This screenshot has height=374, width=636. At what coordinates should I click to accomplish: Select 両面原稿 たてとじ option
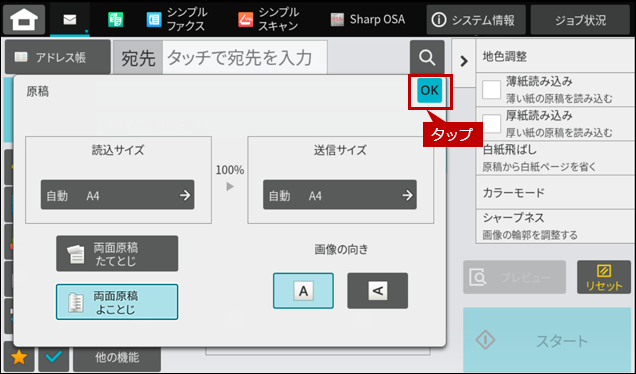pos(117,254)
